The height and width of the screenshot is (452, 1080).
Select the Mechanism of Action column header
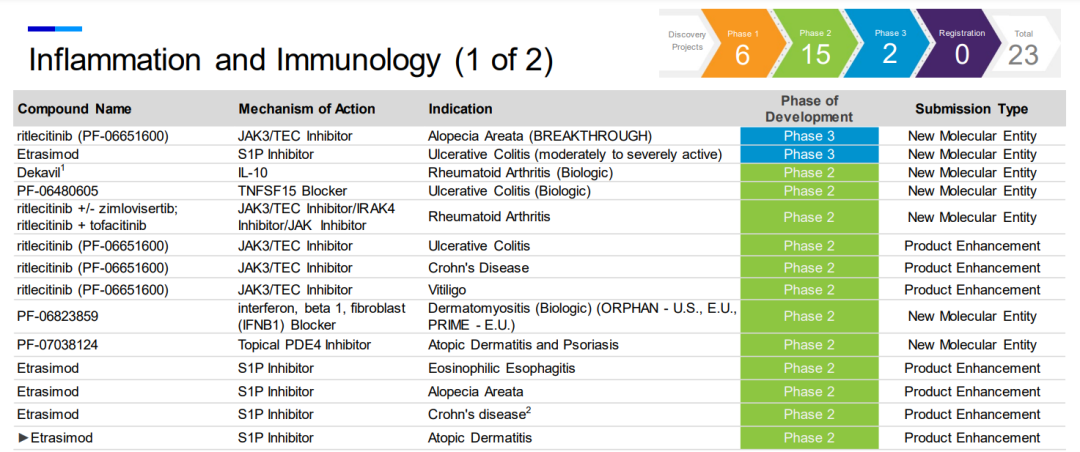pos(306,109)
